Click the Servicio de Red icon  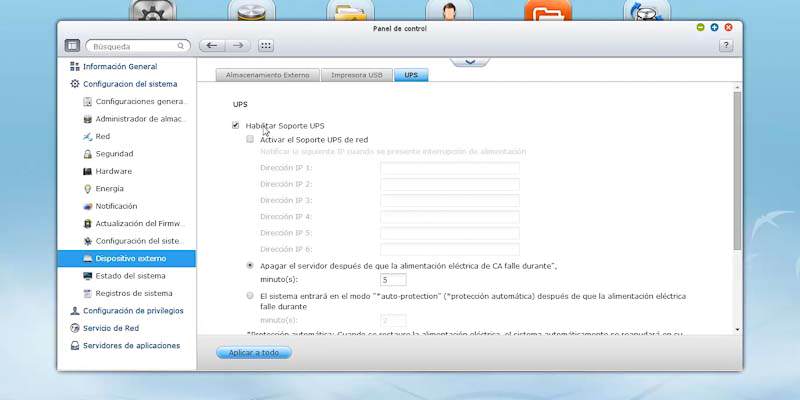pos(75,328)
